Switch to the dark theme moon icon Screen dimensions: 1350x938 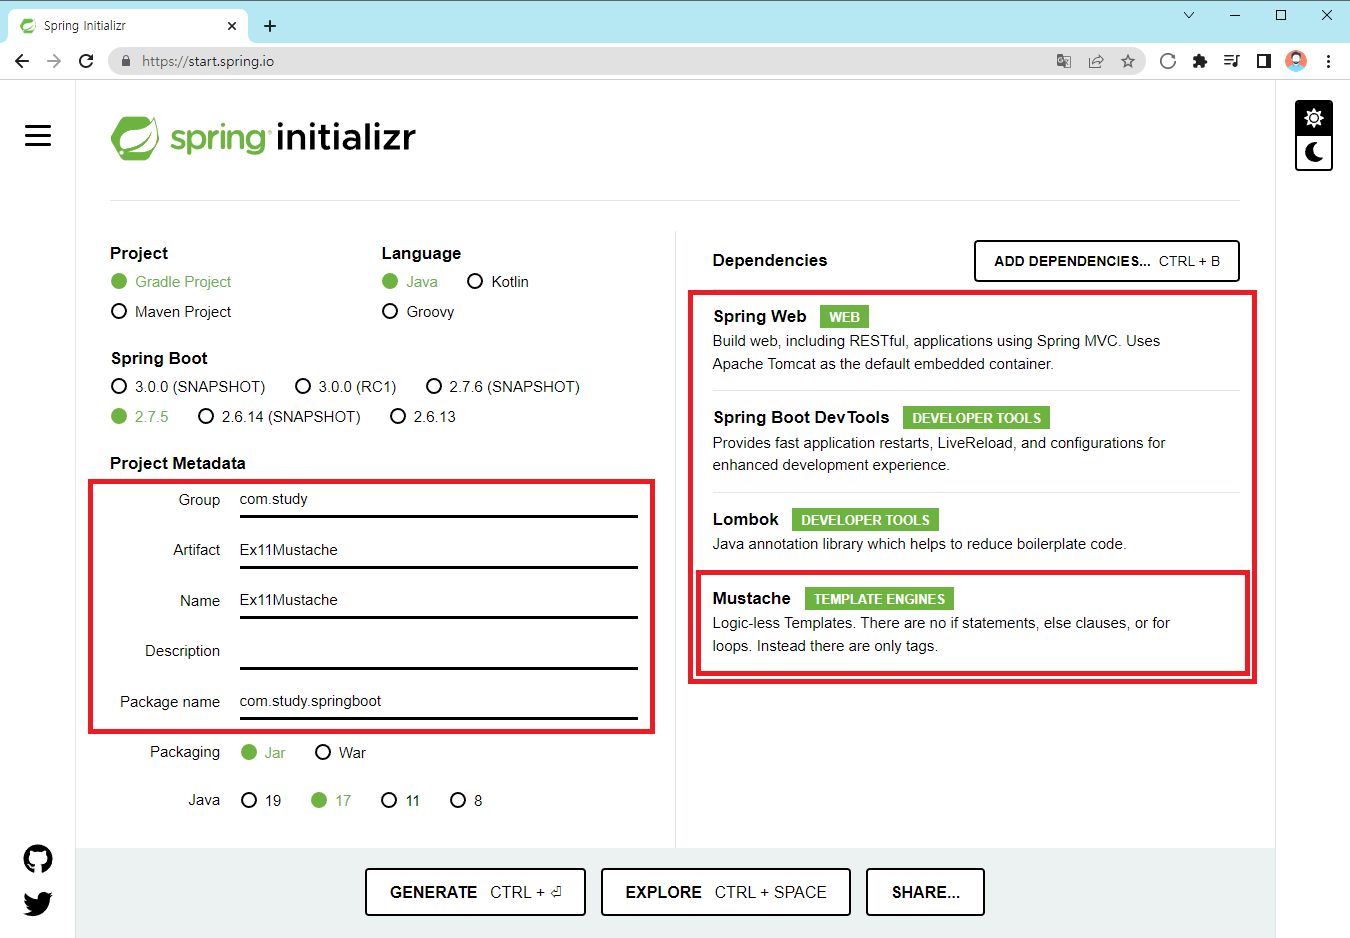[x=1314, y=152]
